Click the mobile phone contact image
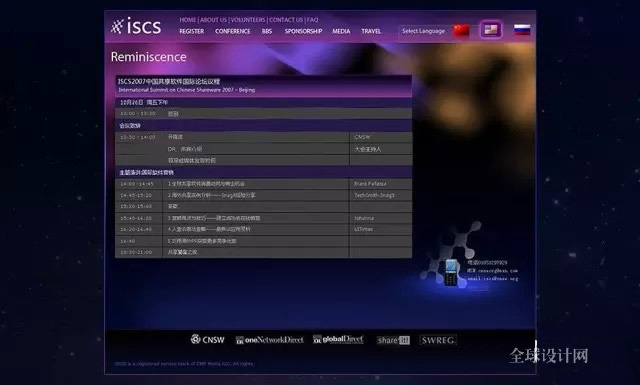Screen dimensions: 640x385 pyautogui.click(x=451, y=272)
